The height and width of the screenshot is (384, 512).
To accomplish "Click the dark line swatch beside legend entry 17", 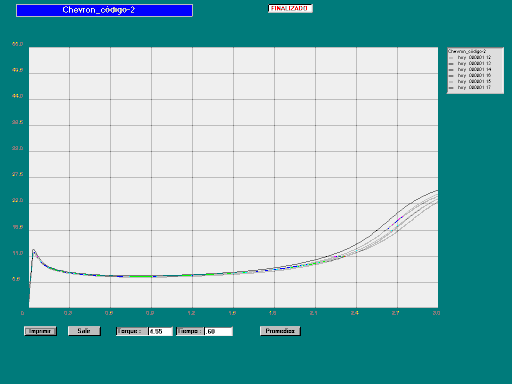I will click(x=451, y=88).
